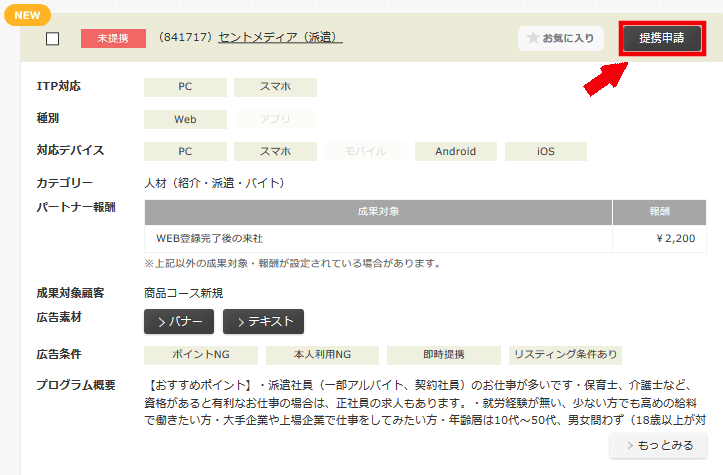Expand details with もっとみる button
Image resolution: width=723 pixels, height=475 pixels.
(658, 445)
